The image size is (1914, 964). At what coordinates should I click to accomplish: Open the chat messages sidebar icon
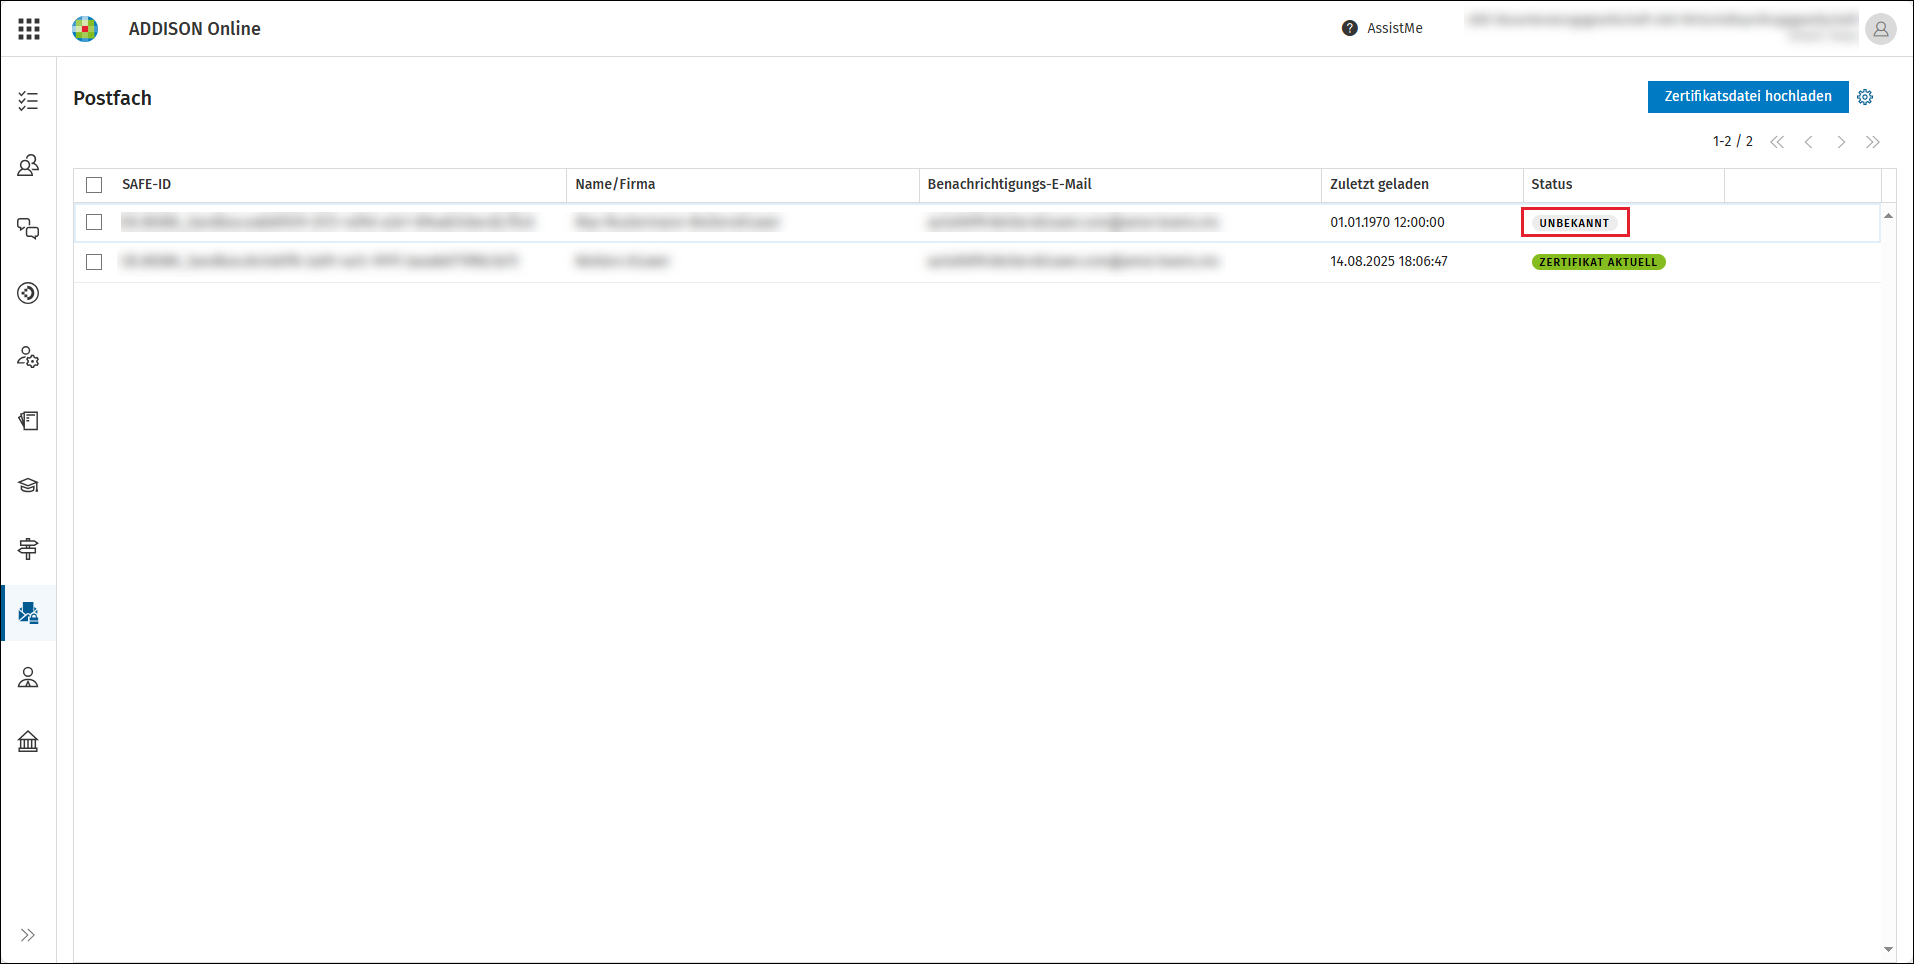[28, 229]
